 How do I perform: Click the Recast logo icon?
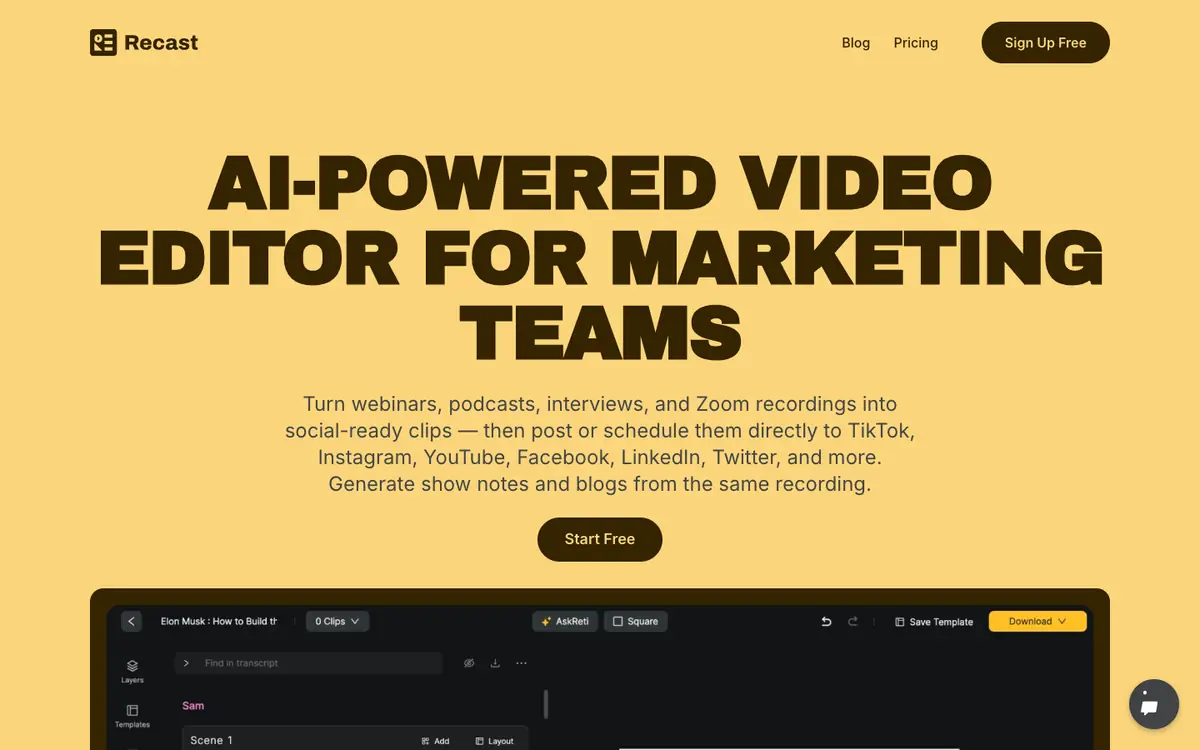(x=103, y=42)
